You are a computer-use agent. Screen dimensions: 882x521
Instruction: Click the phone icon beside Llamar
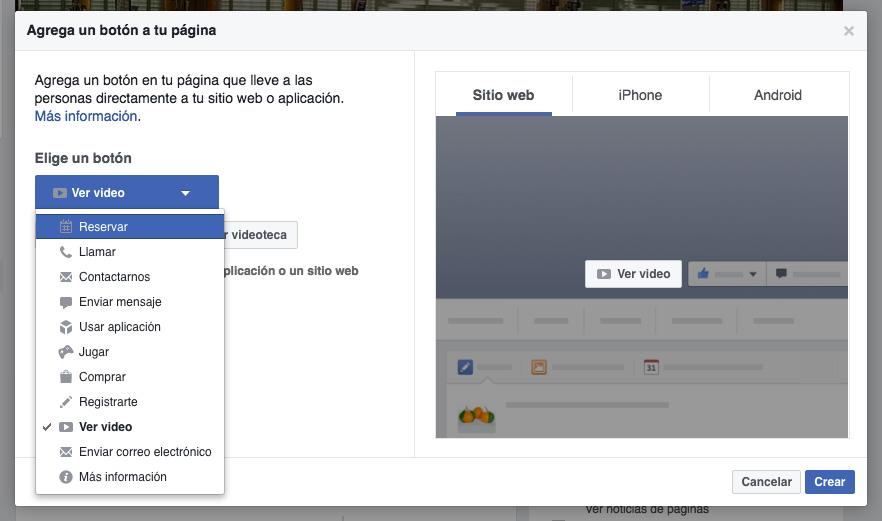coord(66,252)
